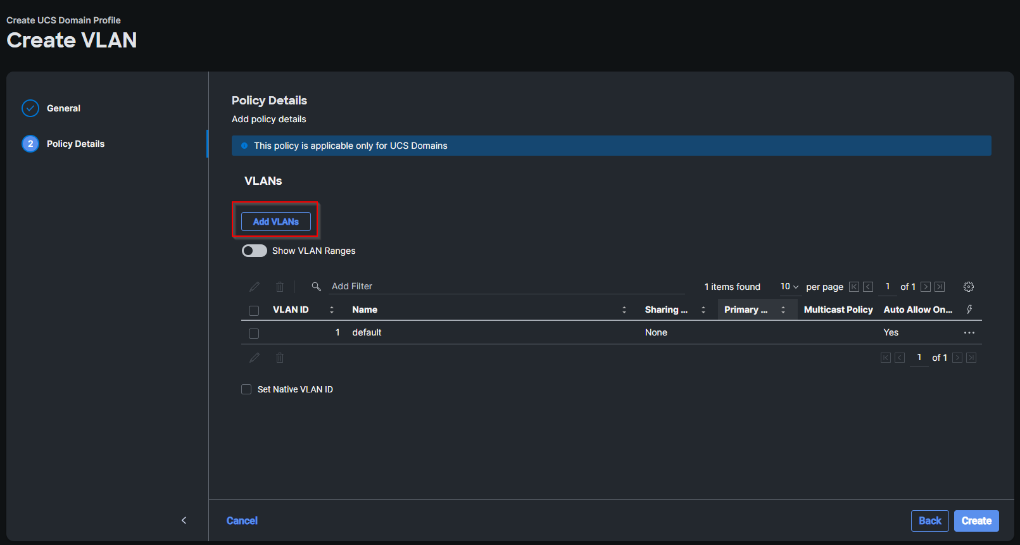The width and height of the screenshot is (1020, 545).
Task: Open the row actions ellipsis for default VLAN
Action: tap(968, 332)
